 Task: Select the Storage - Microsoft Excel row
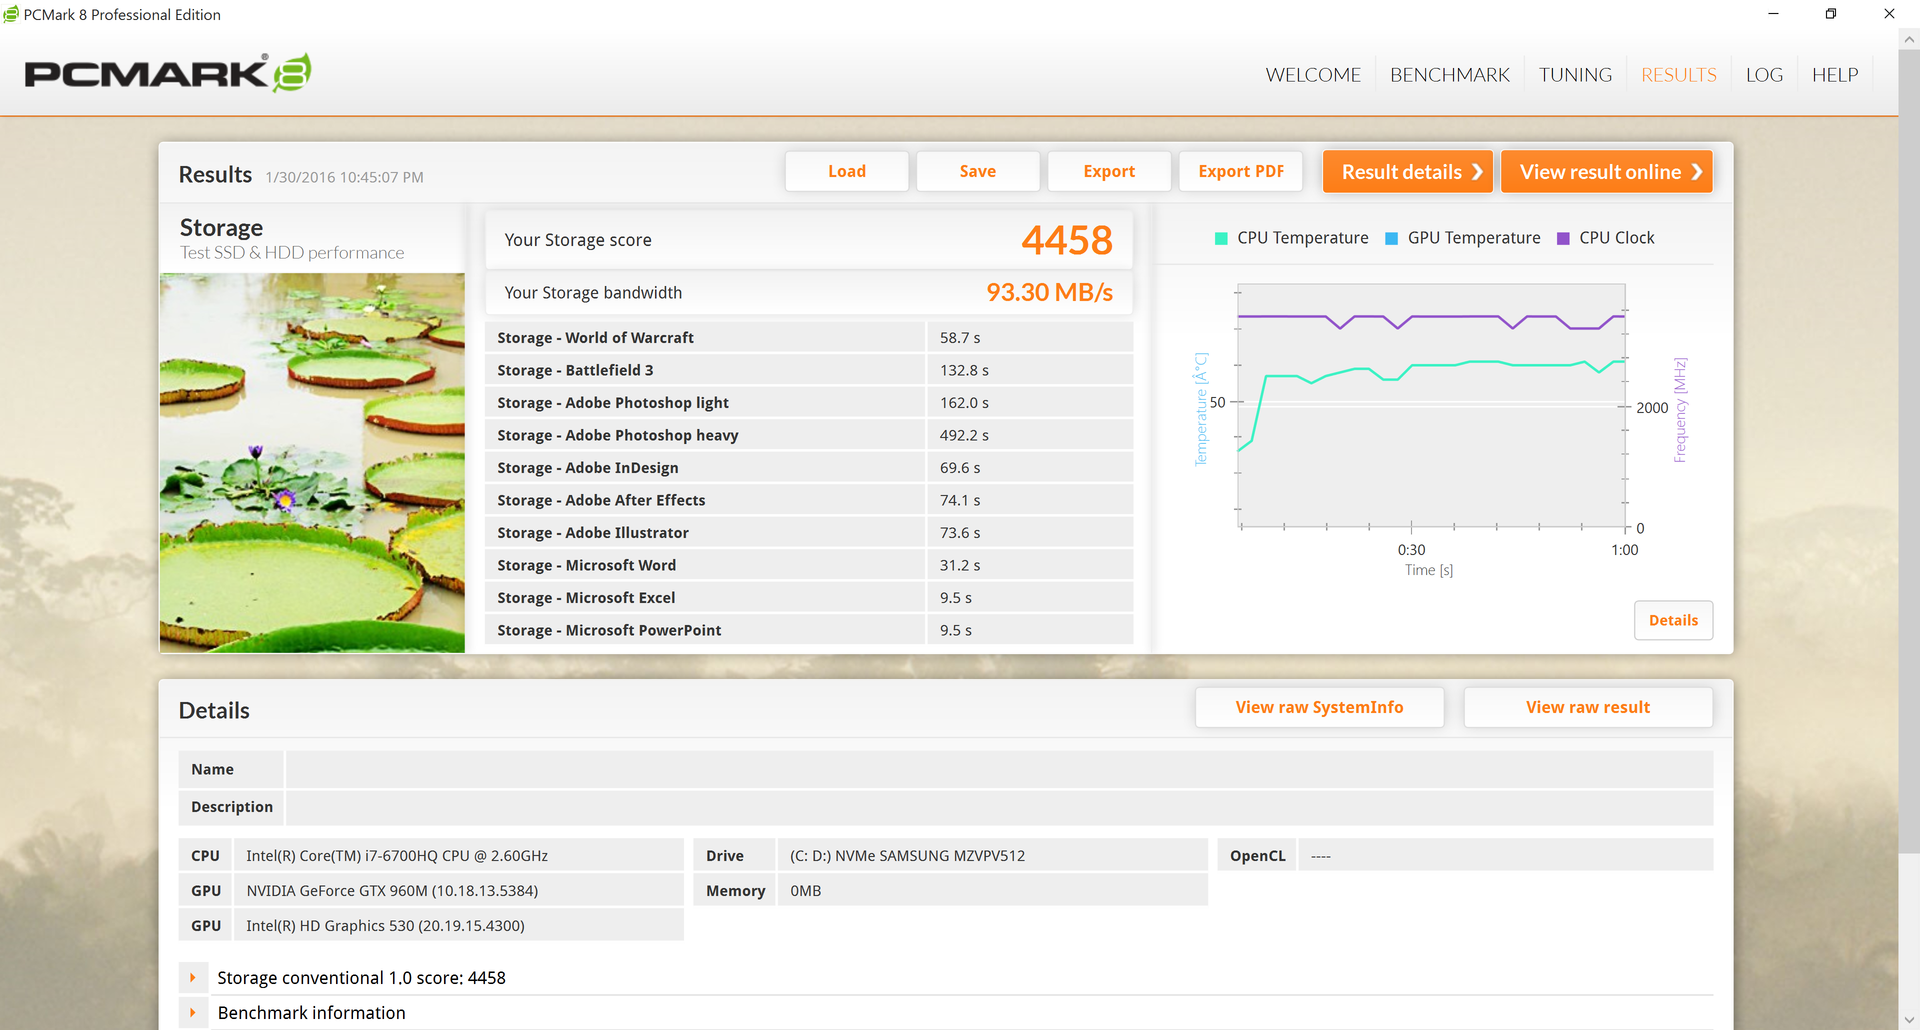coord(809,597)
